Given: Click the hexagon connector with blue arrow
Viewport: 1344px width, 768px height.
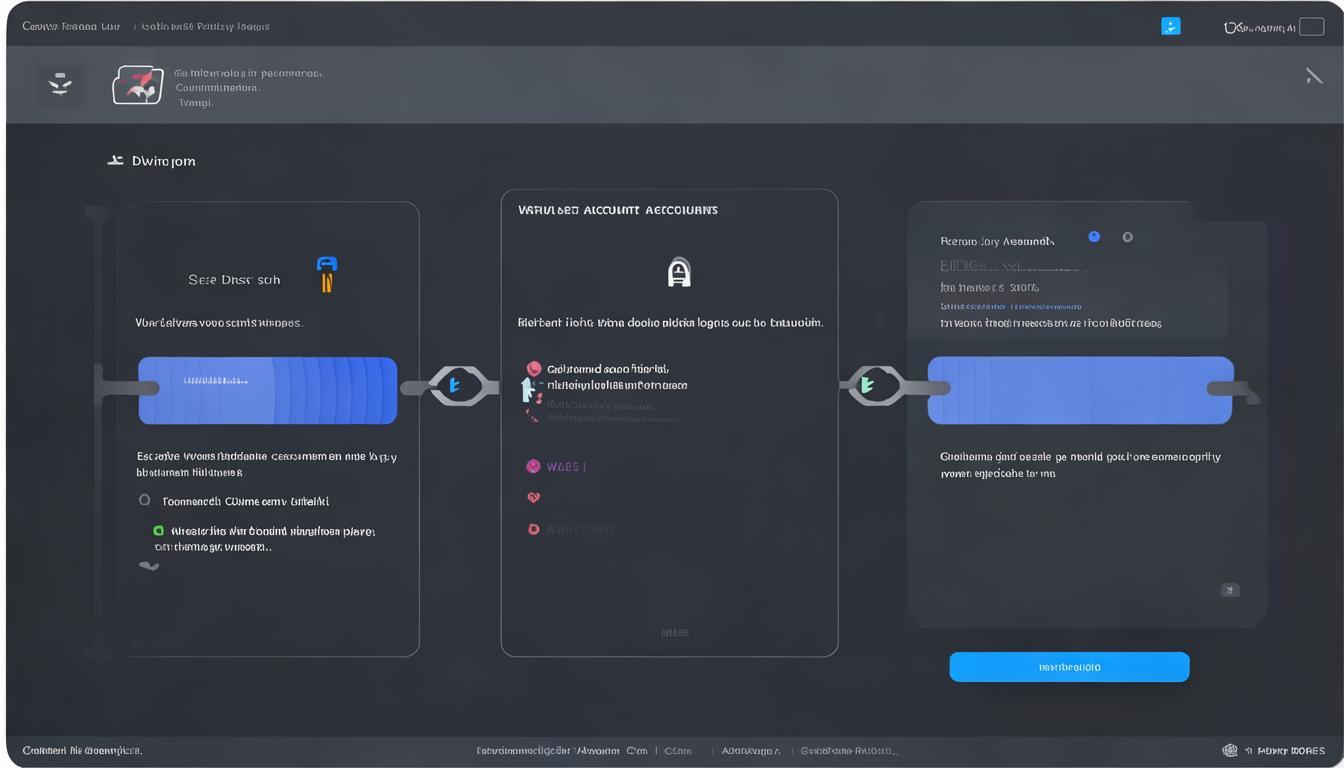Looking at the screenshot, I should tap(456, 385).
